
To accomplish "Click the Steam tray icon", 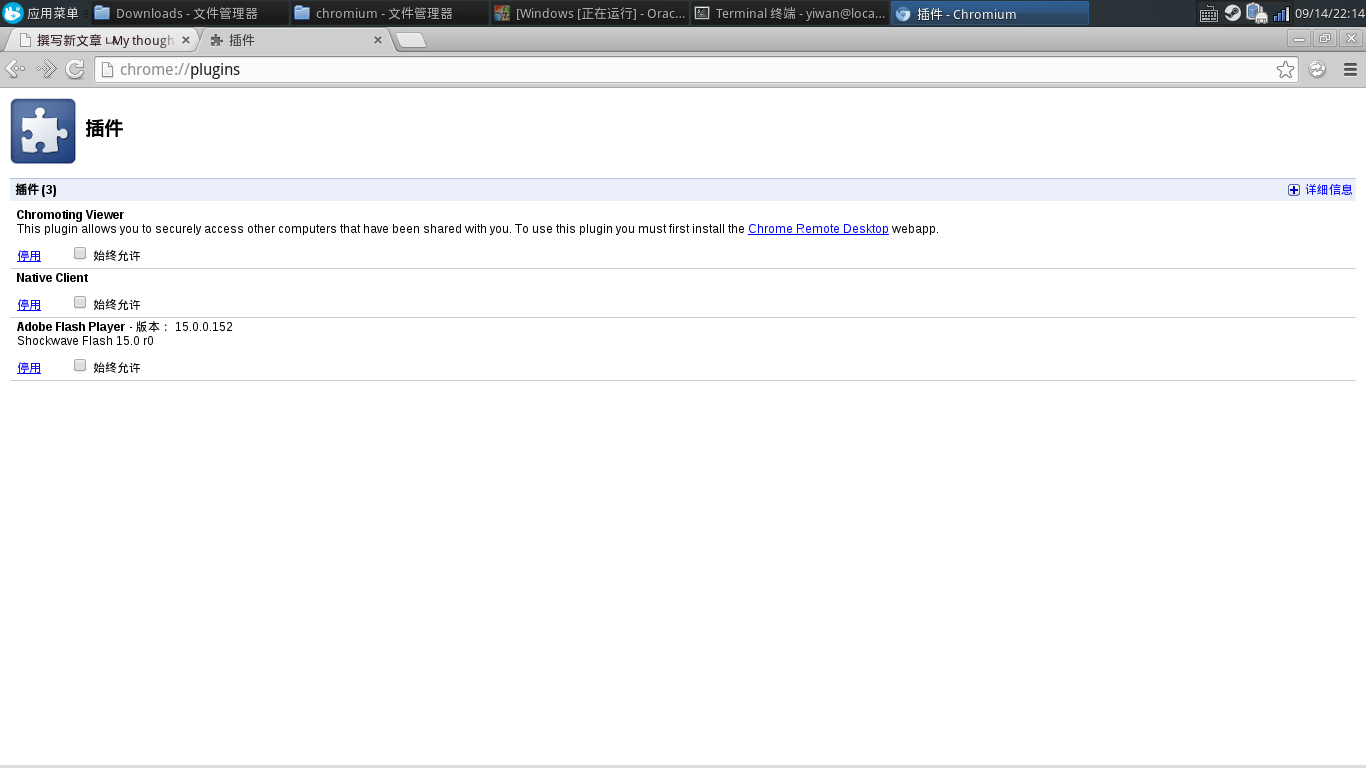I will [1233, 13].
